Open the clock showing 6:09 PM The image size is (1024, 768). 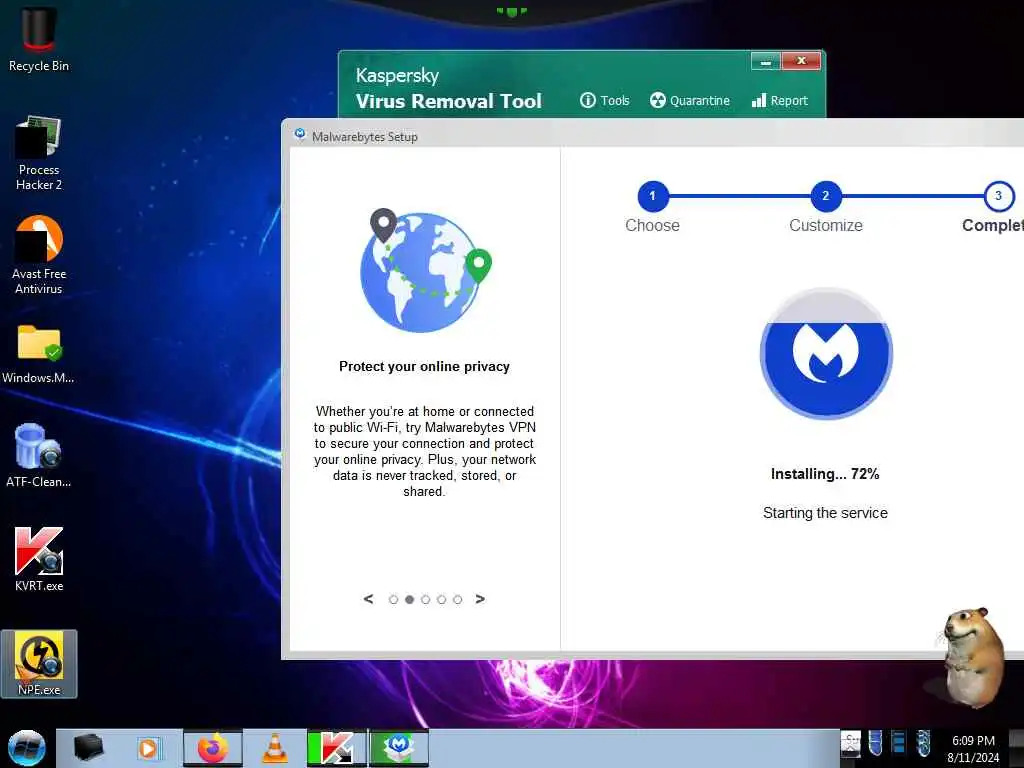[x=973, y=748]
